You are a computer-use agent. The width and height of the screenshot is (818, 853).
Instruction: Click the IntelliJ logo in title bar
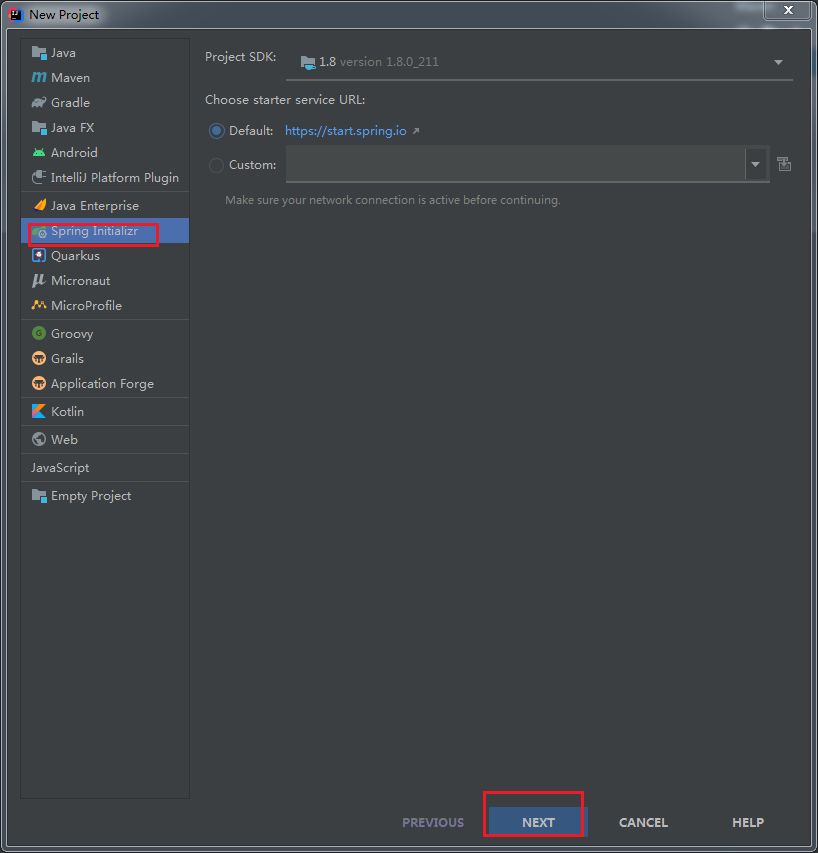coord(16,15)
